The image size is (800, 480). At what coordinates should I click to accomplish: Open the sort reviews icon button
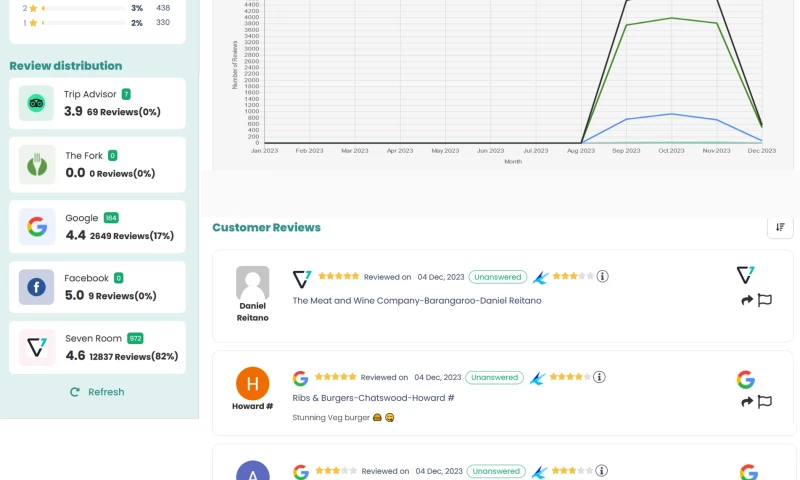(x=780, y=228)
